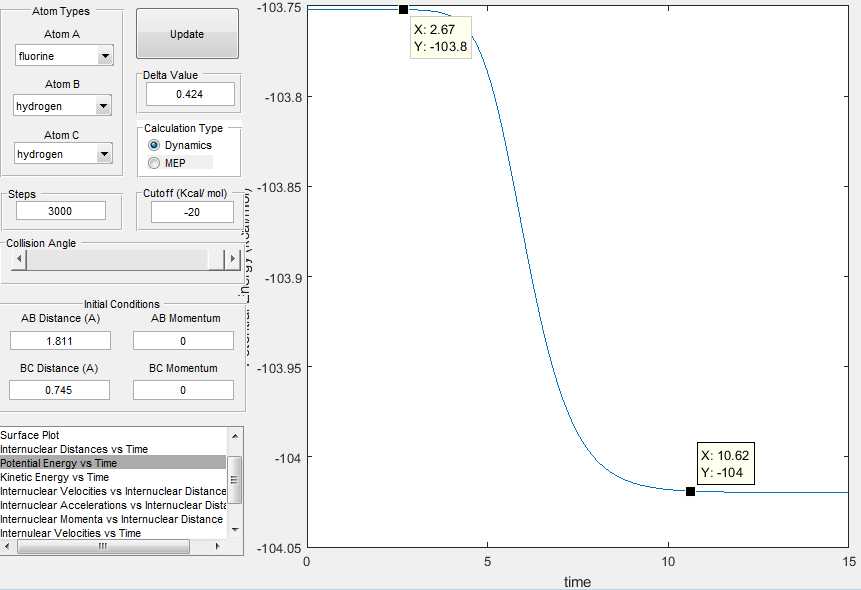Viewport: 861px width, 590px height.
Task: Select Internuclear Momenta vs Internuclear Distance
Action: point(113,519)
